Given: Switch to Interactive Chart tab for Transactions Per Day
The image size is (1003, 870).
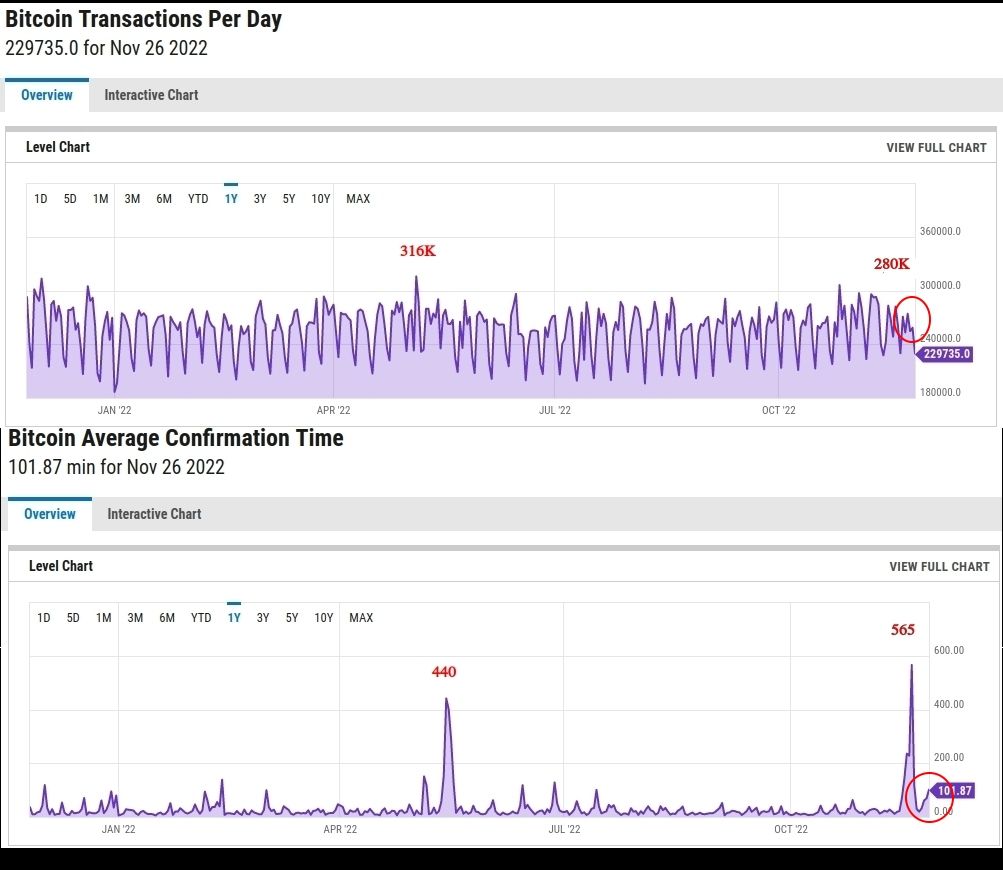Looking at the screenshot, I should 151,95.
